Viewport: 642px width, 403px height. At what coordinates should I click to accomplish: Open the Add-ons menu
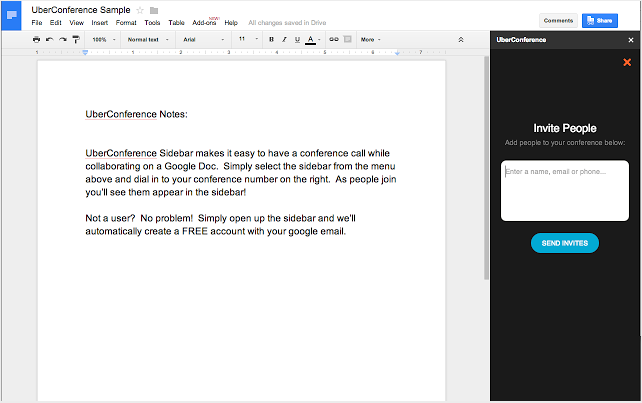(x=204, y=23)
